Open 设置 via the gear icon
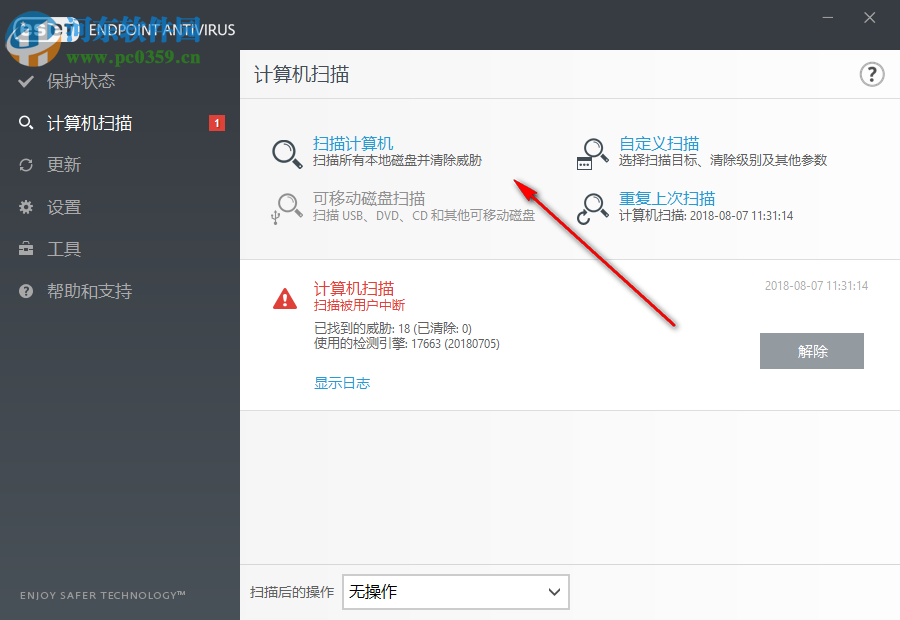The image size is (900, 620). pos(26,207)
